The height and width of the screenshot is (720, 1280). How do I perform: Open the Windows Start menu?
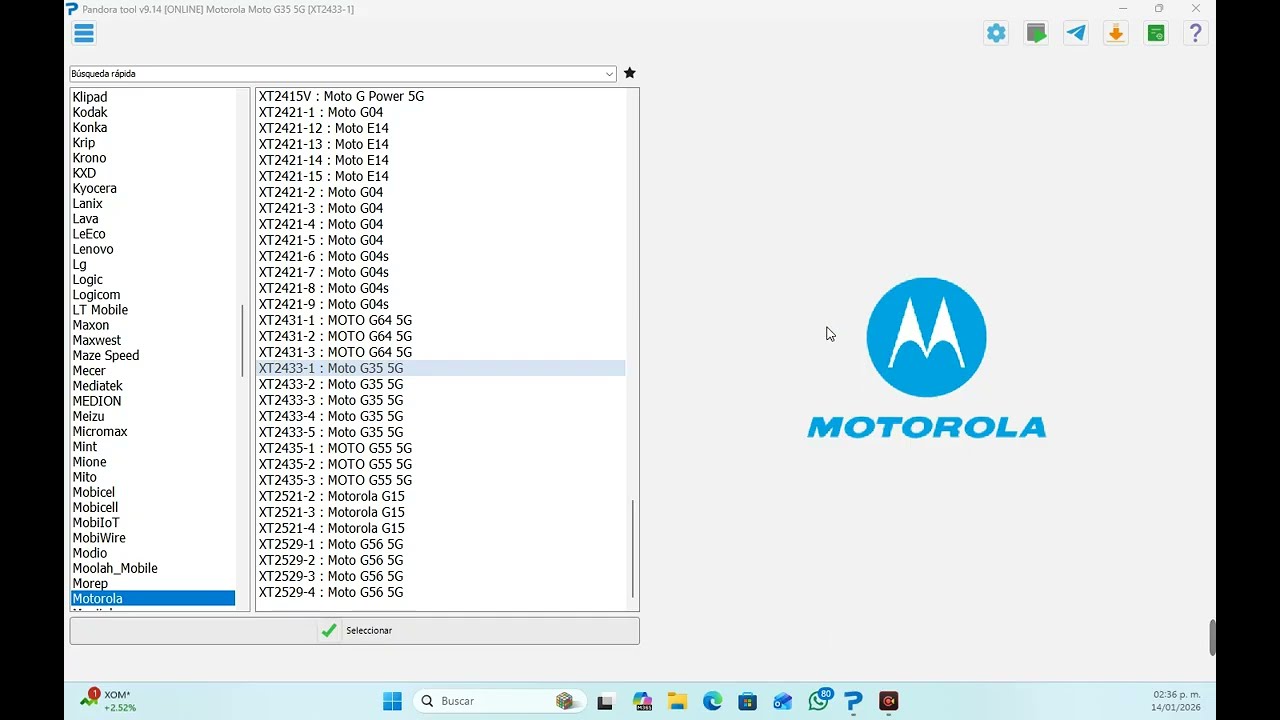[x=392, y=701]
